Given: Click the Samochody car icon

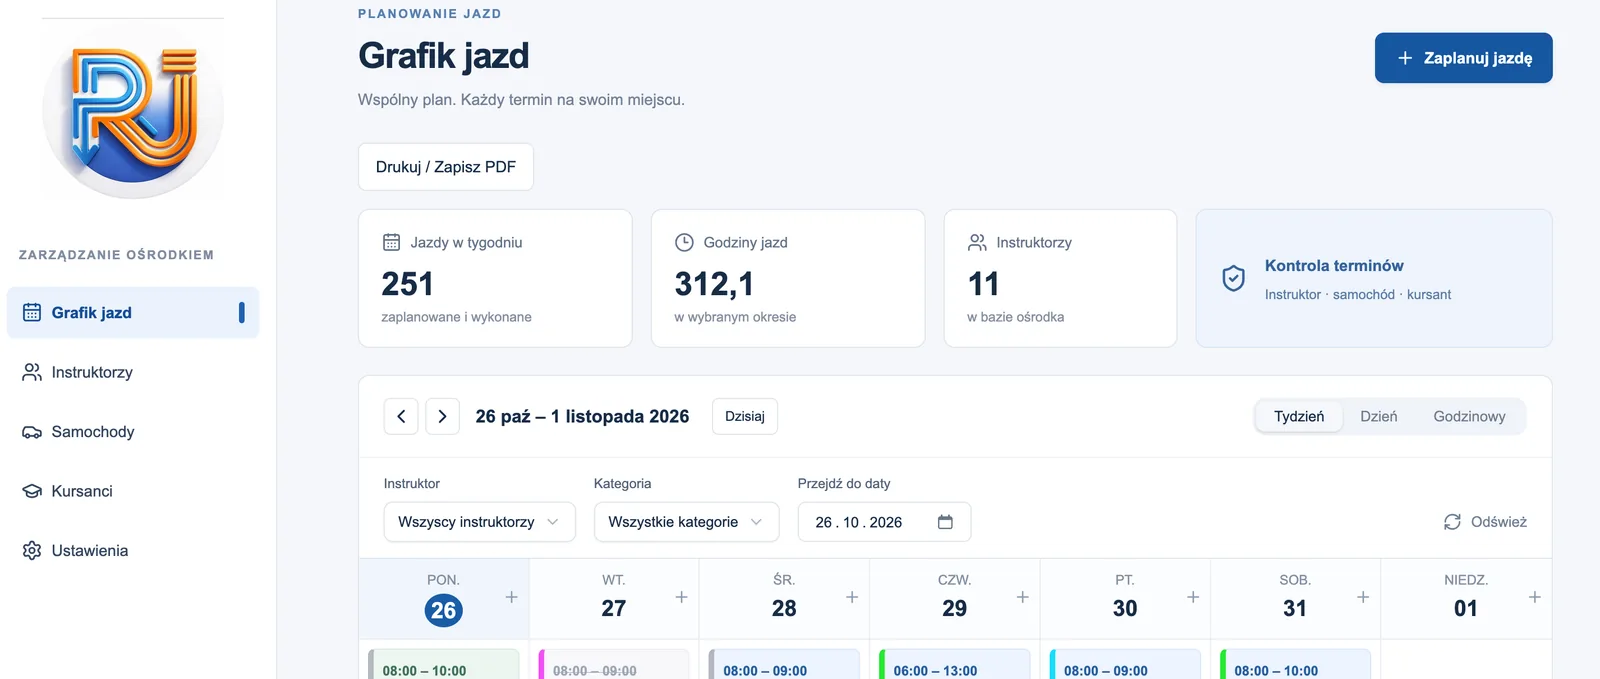Looking at the screenshot, I should point(32,432).
